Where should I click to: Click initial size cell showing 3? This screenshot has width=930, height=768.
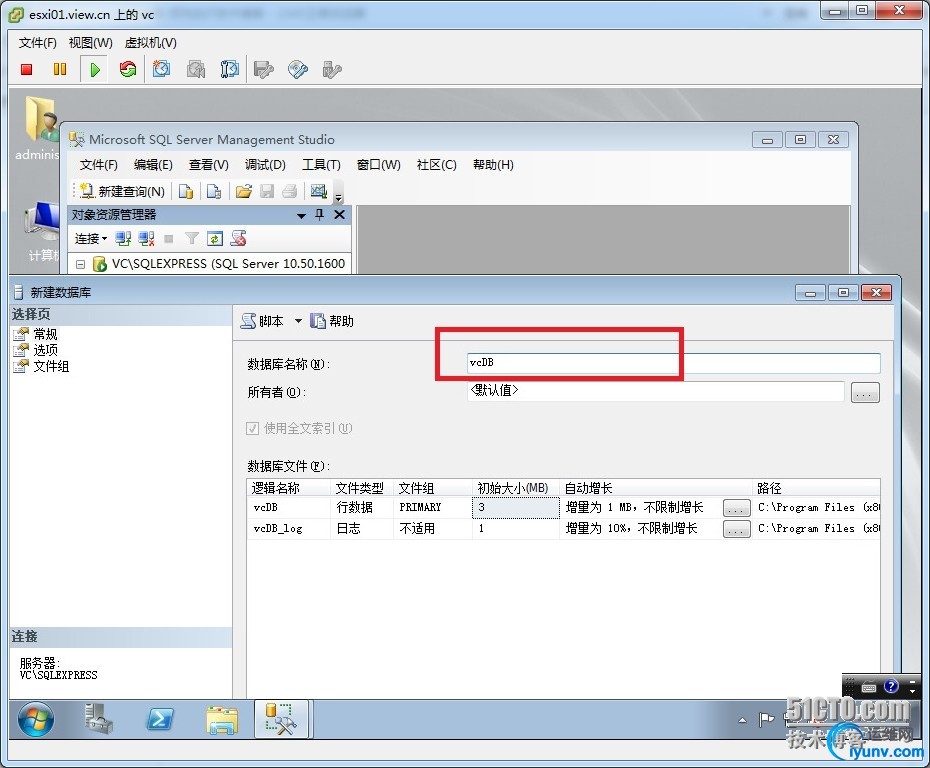515,508
